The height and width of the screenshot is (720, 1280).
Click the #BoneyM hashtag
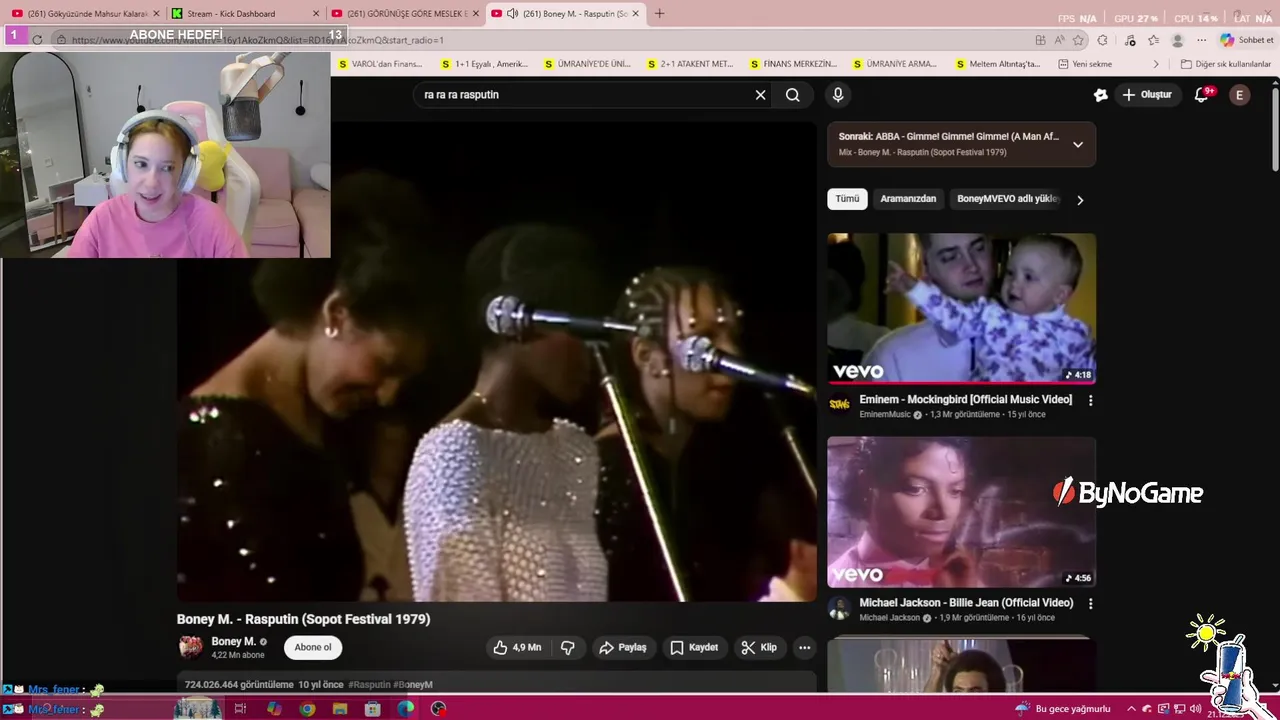(413, 685)
